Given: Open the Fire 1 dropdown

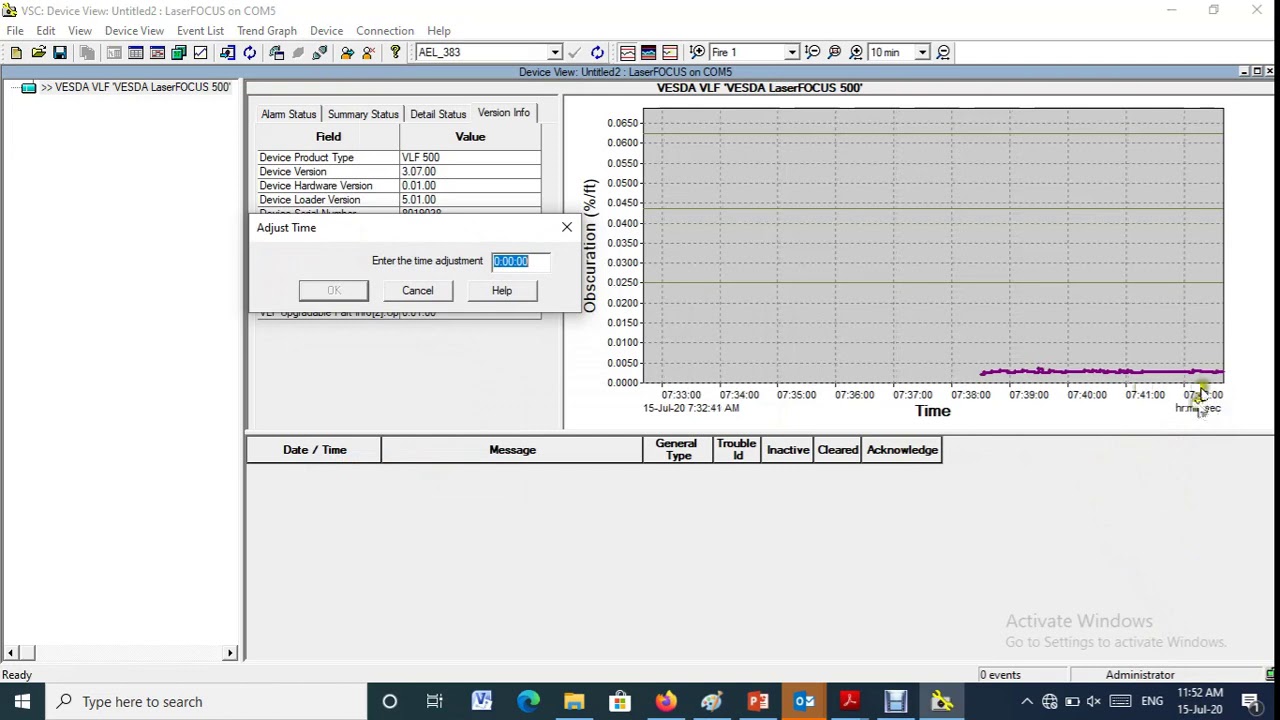Looking at the screenshot, I should (x=791, y=52).
